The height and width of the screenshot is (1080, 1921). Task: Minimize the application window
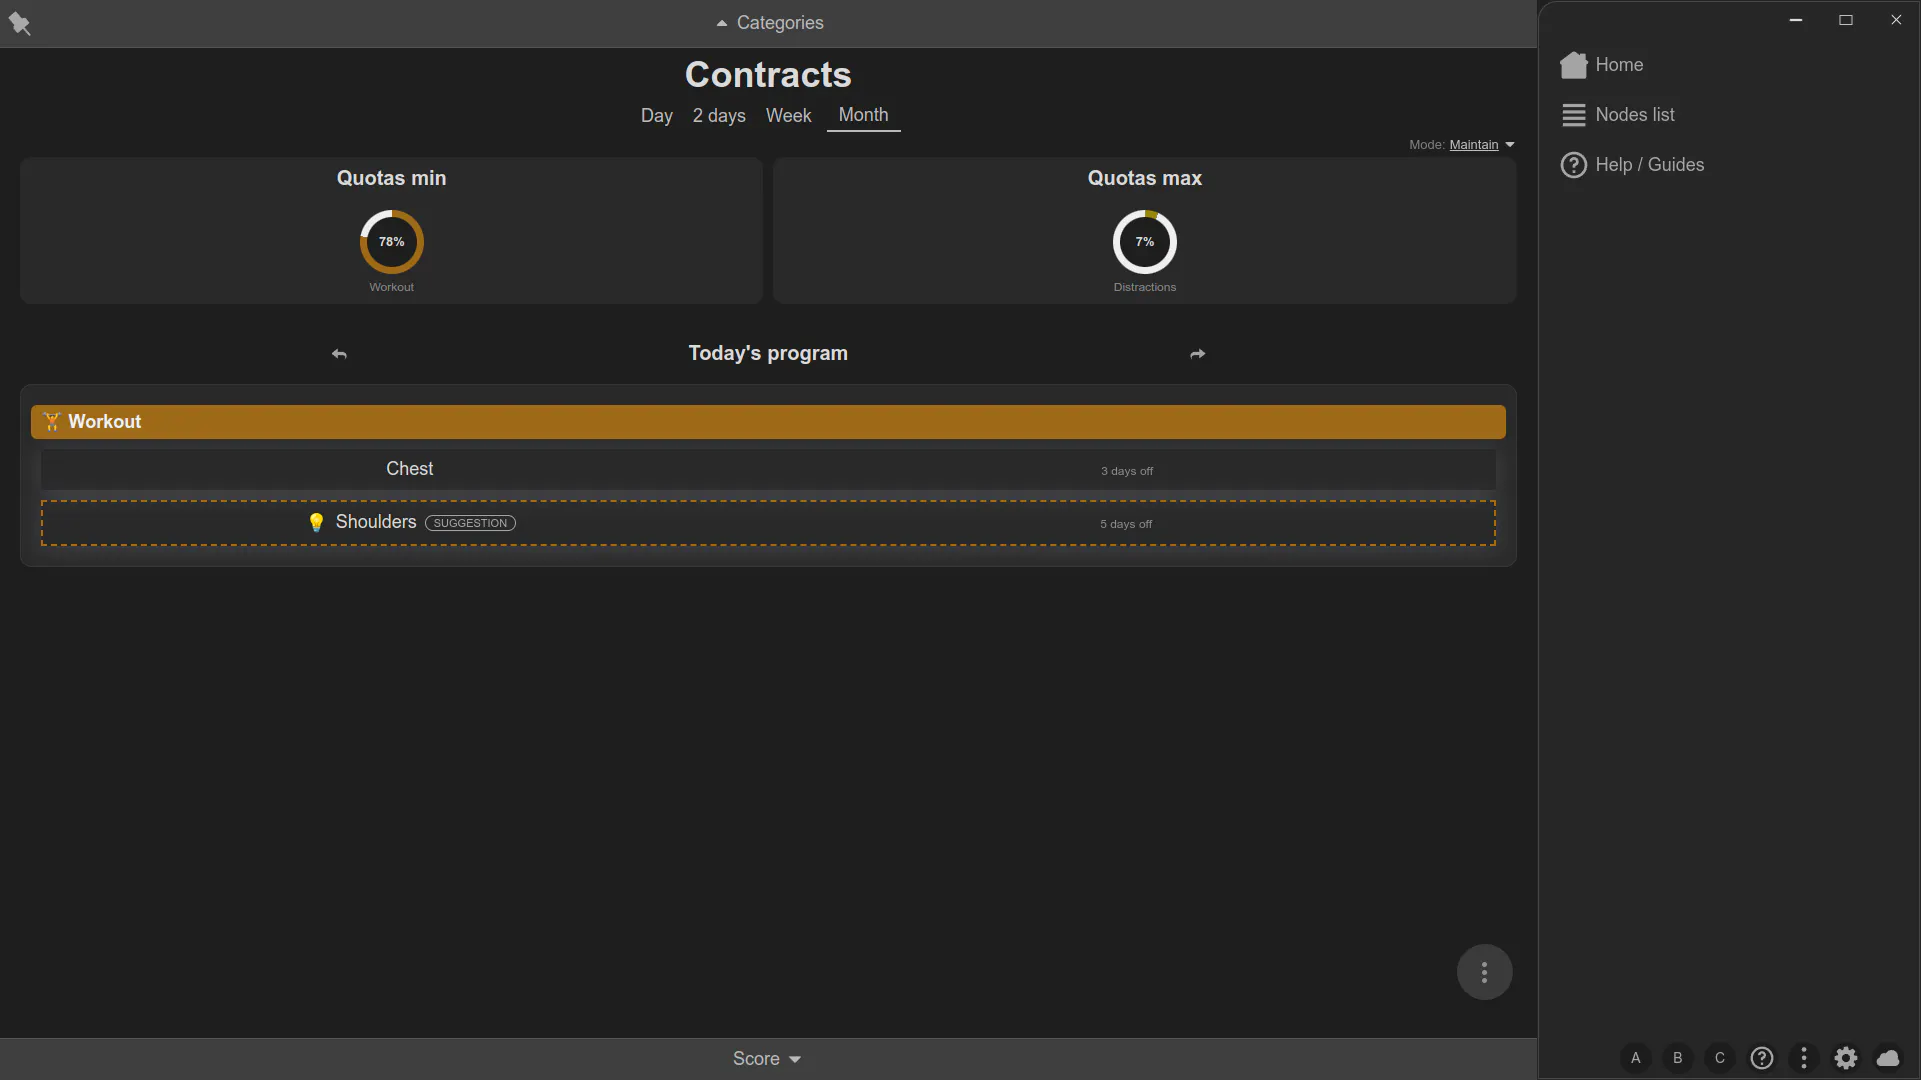pos(1796,20)
